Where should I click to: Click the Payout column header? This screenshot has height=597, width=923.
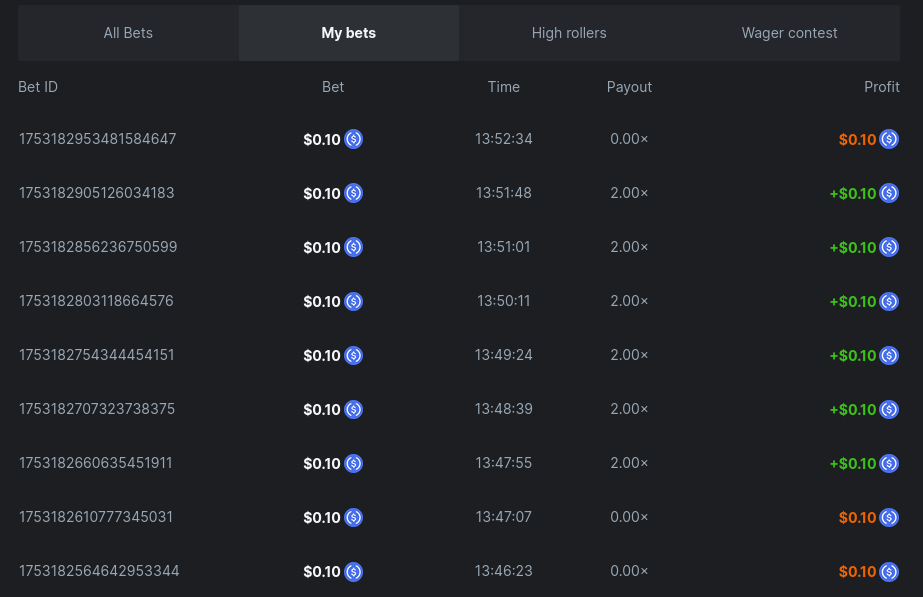click(x=629, y=87)
